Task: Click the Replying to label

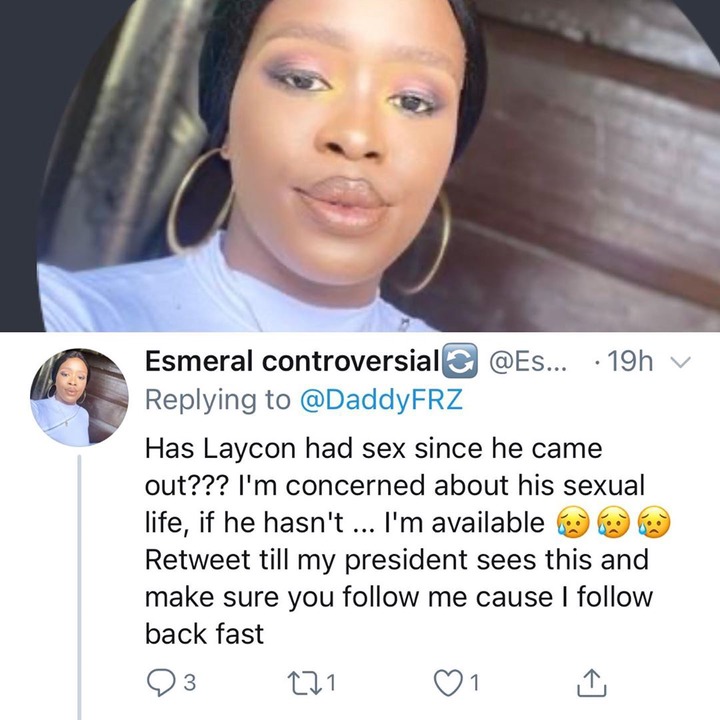Action: click(218, 399)
